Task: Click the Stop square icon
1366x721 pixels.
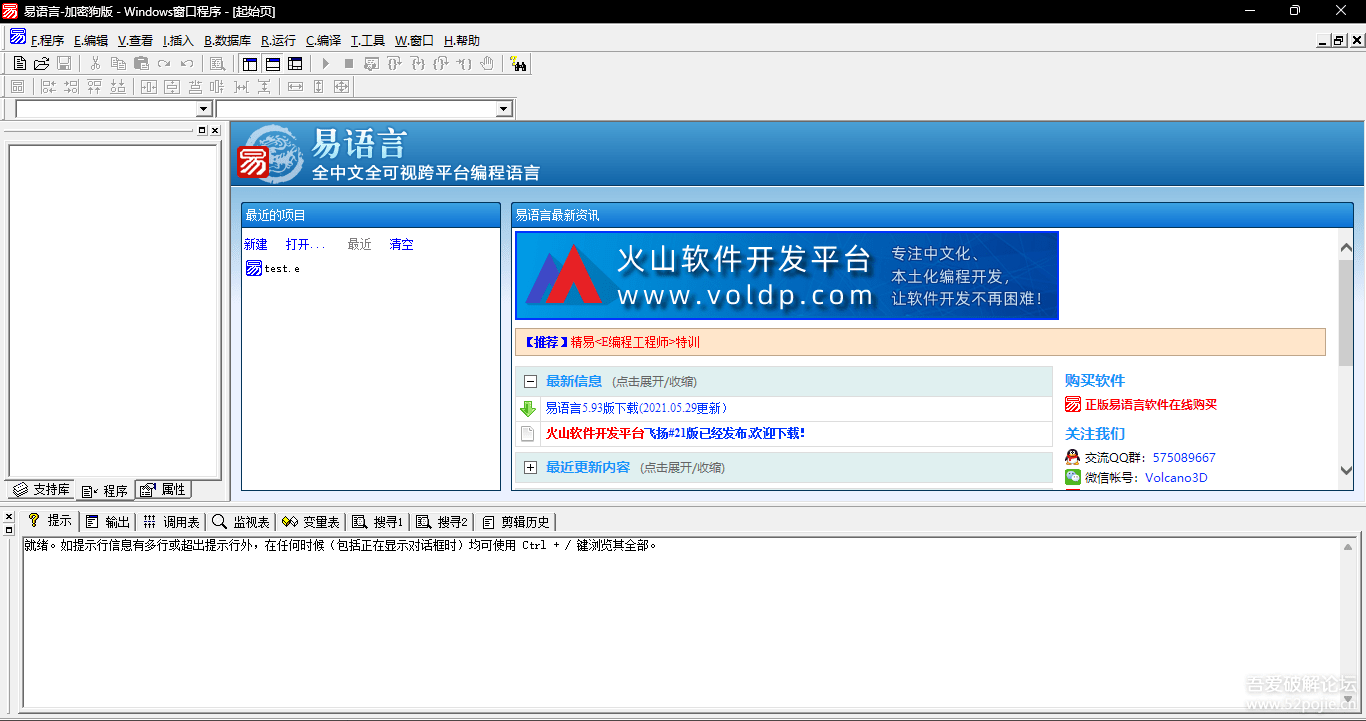Action: point(348,63)
